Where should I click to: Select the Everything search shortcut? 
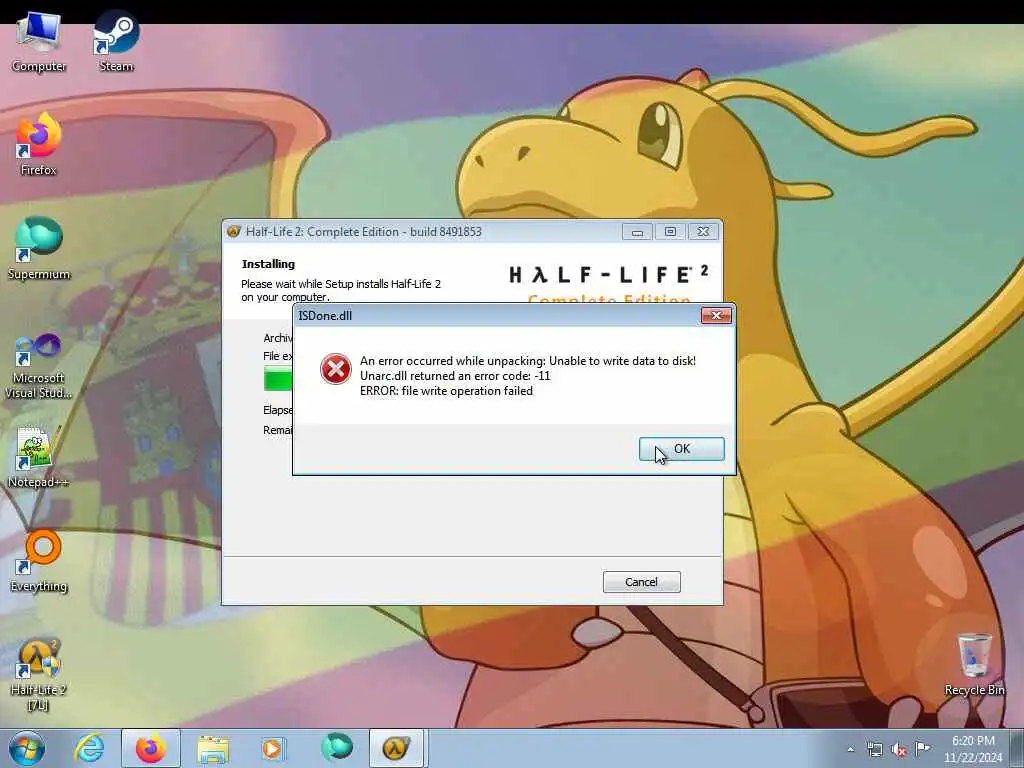39,561
